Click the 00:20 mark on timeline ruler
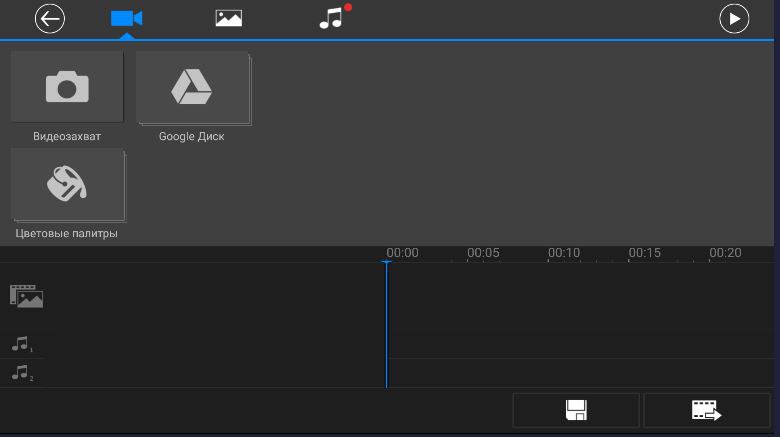The image size is (780, 437). click(725, 253)
